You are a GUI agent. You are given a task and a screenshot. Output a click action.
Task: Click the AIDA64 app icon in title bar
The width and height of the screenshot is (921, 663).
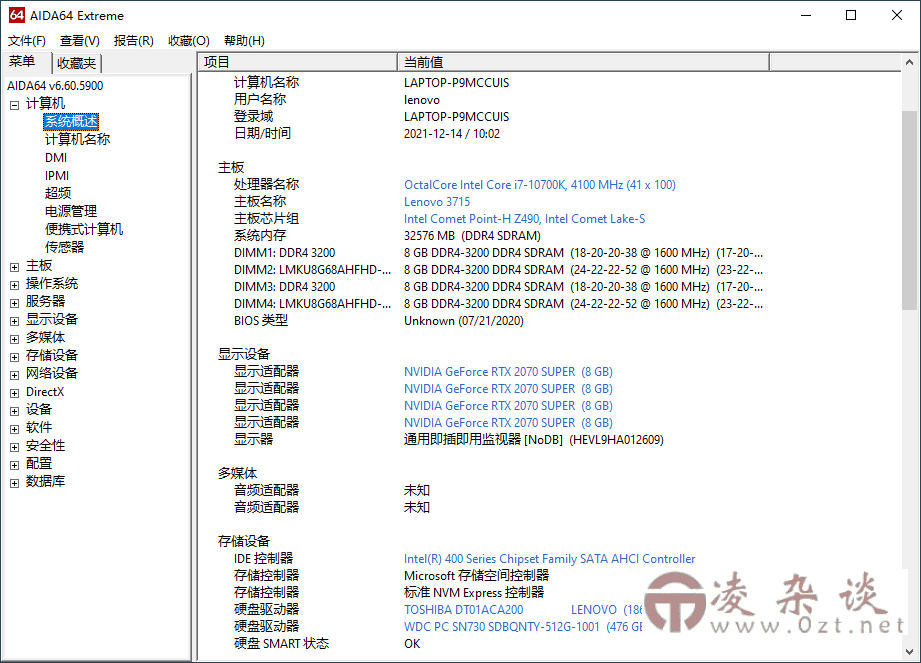click(x=16, y=15)
